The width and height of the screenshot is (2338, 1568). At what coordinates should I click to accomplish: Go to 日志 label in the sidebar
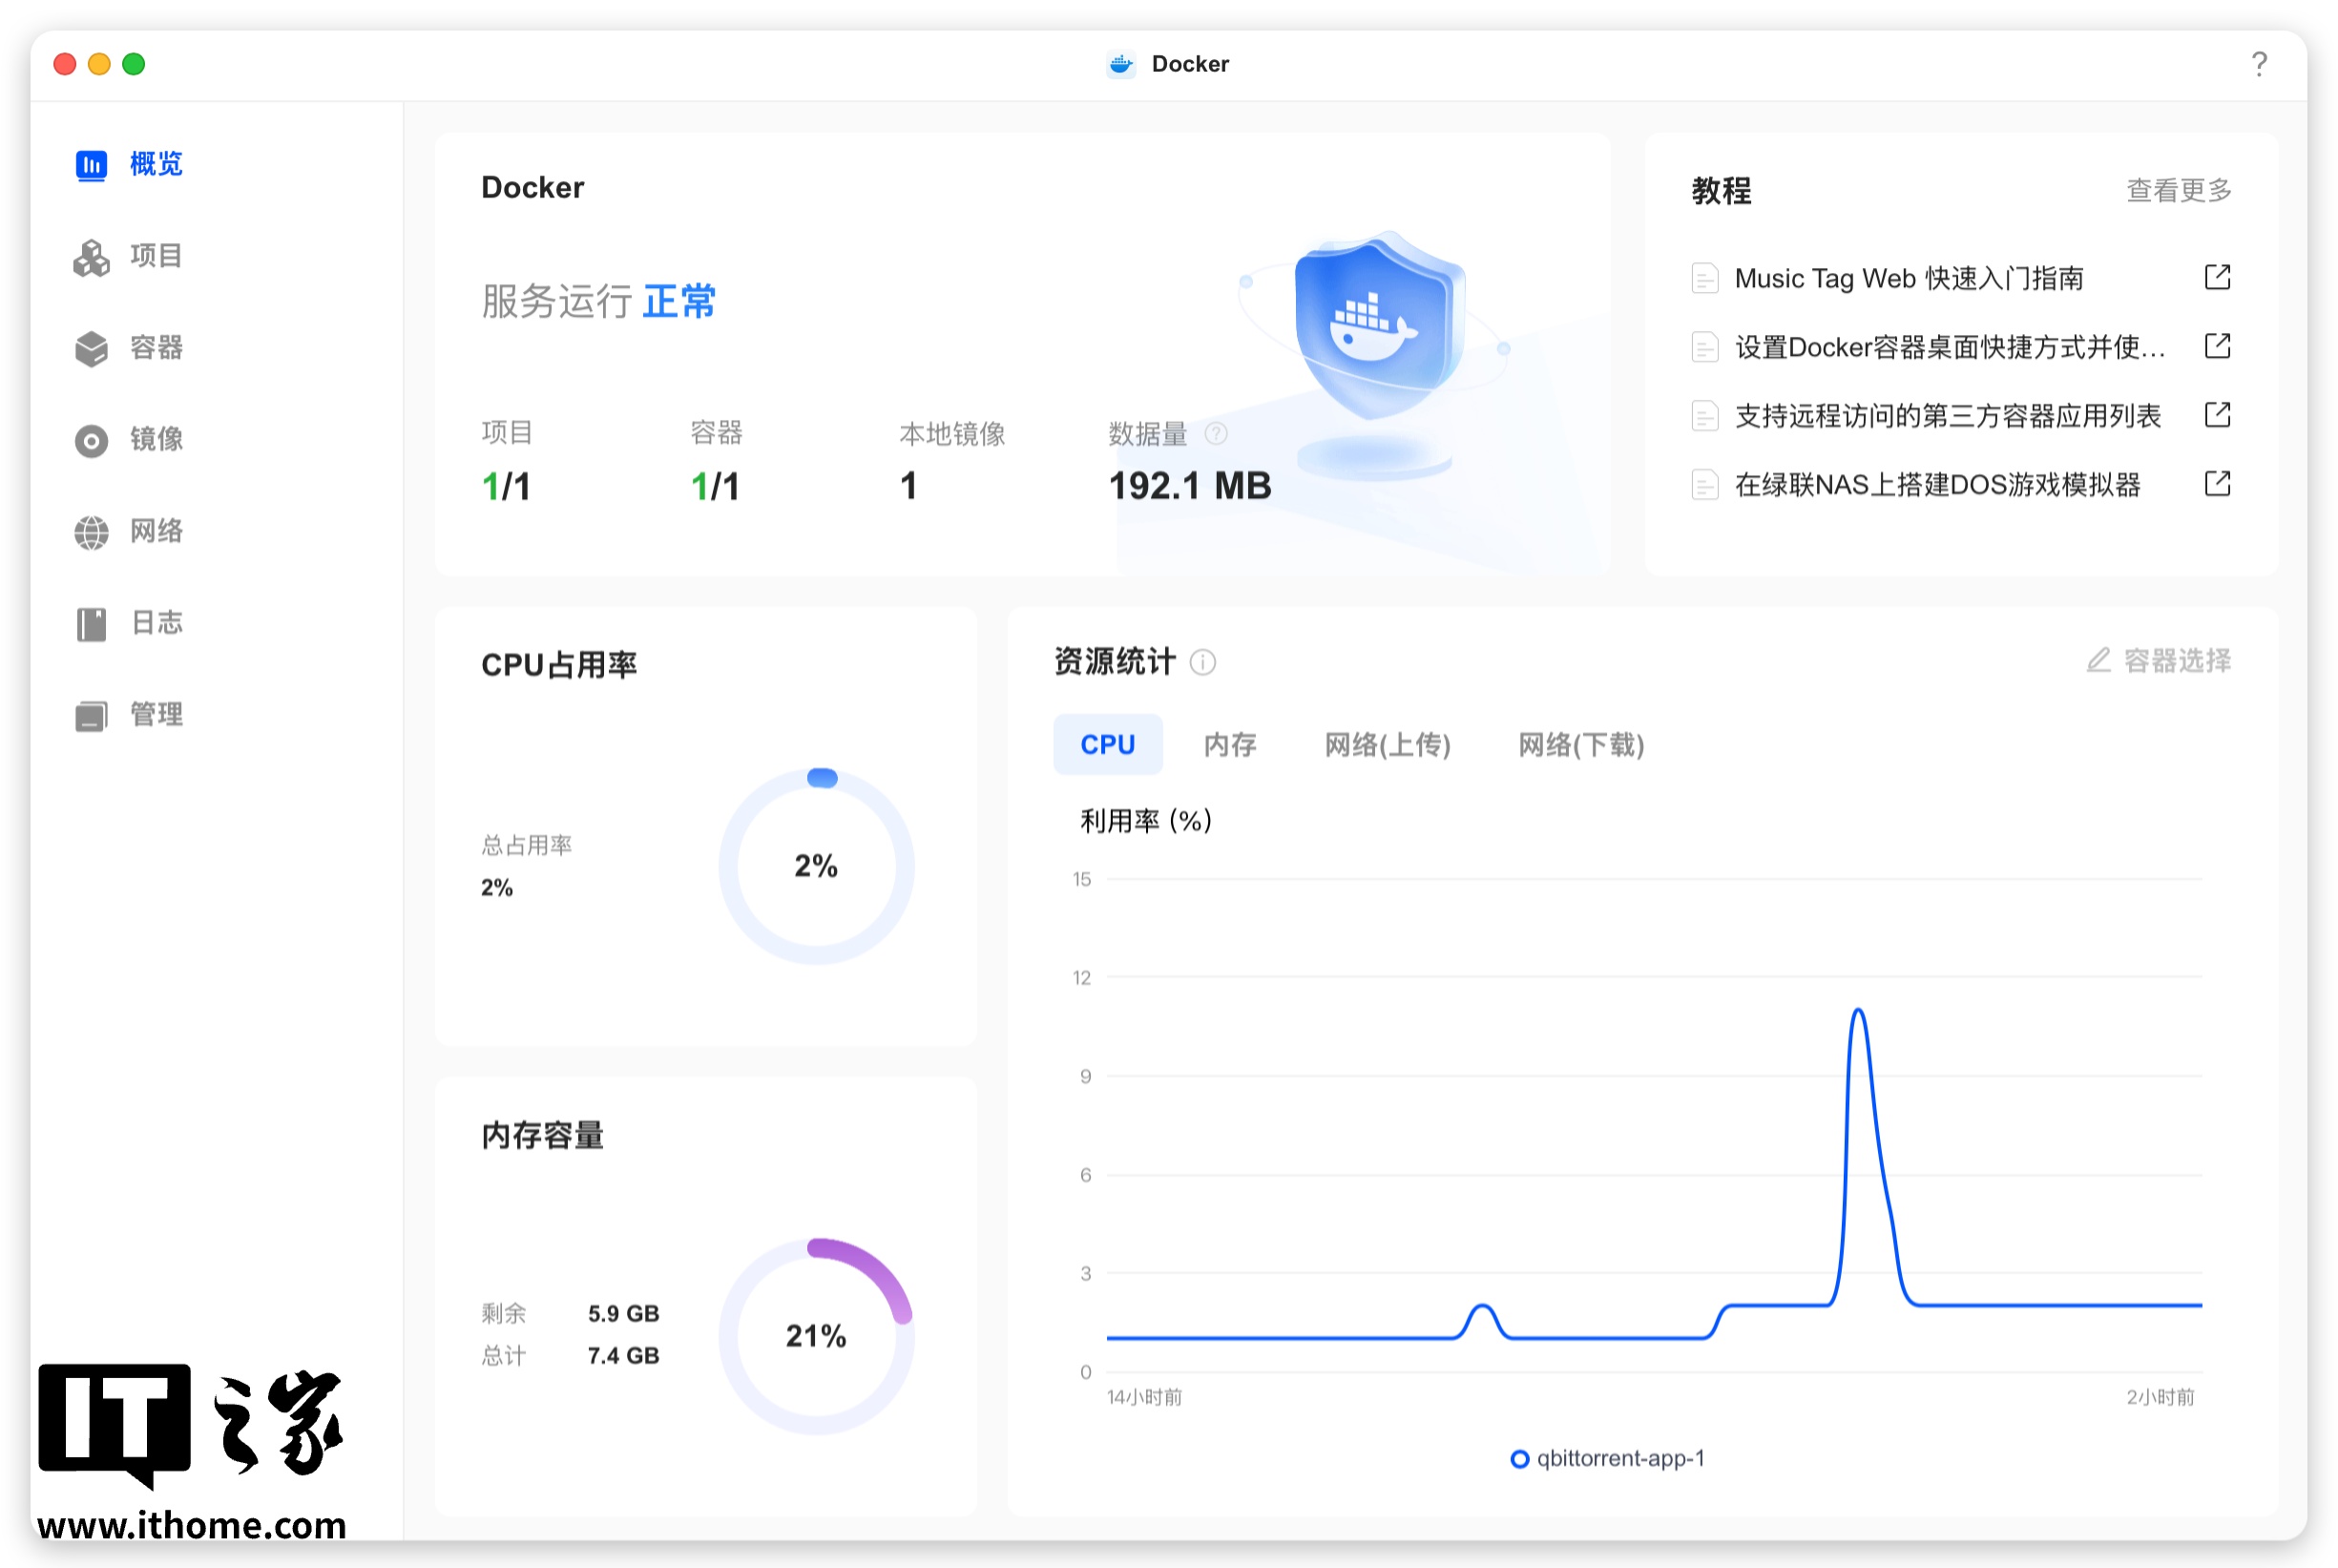(156, 625)
